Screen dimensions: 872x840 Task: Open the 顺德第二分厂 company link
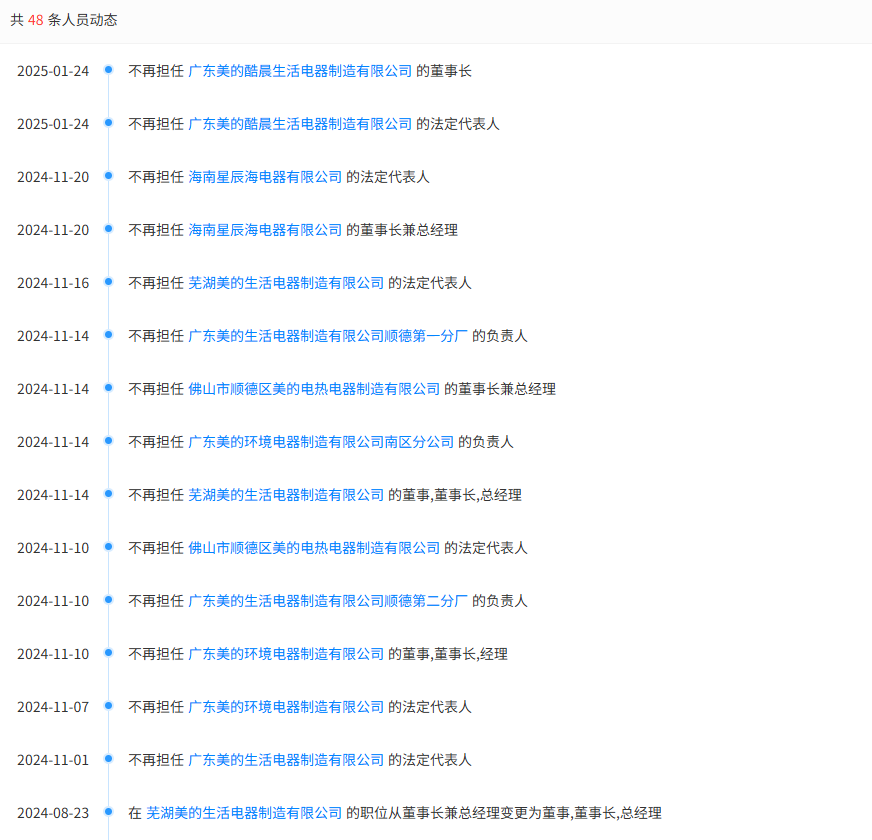pos(328,601)
